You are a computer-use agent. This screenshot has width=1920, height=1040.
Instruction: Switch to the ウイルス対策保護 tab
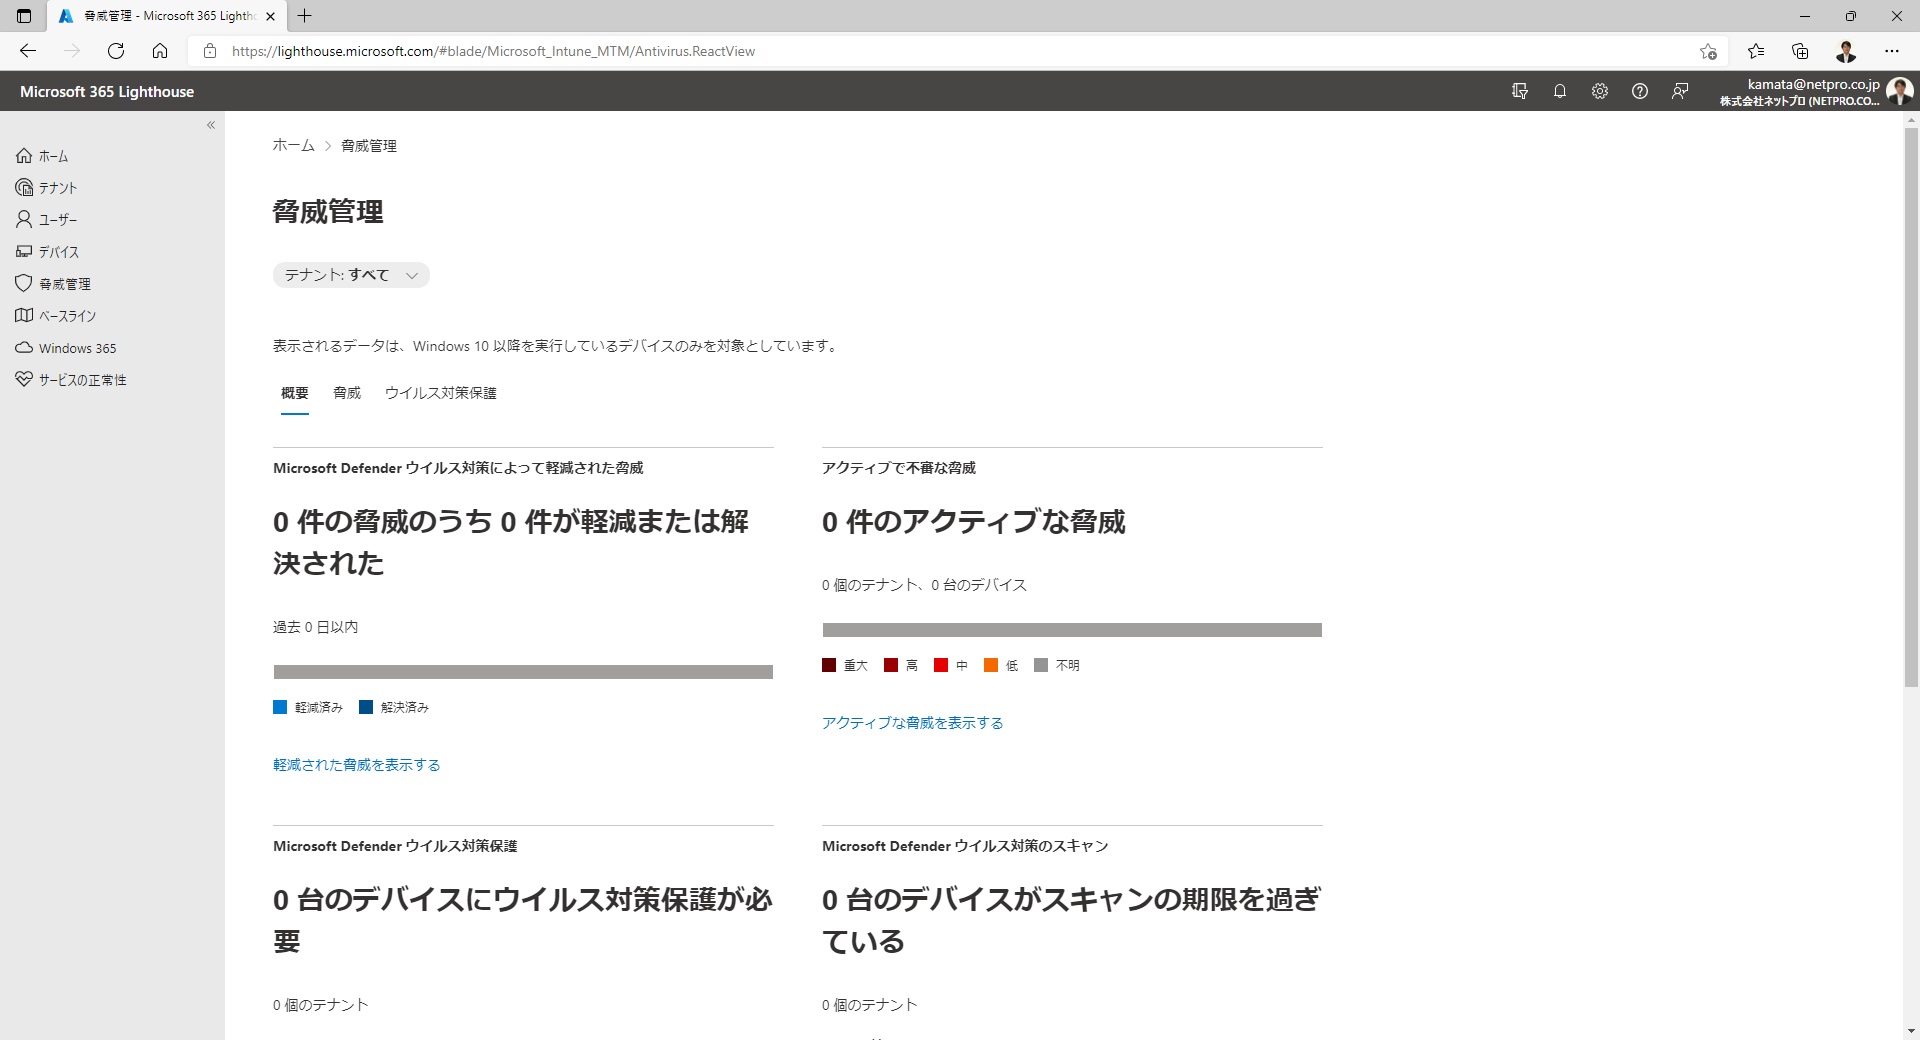pyautogui.click(x=441, y=393)
